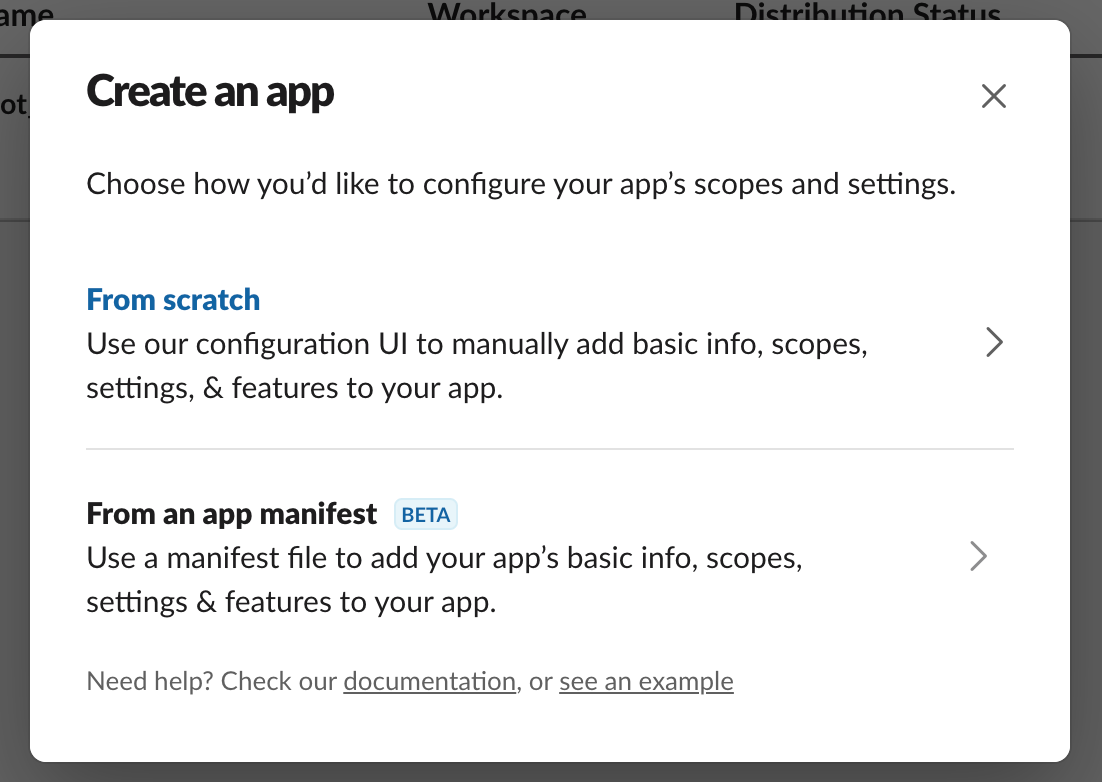The width and height of the screenshot is (1102, 782).
Task: Click the partially hidden Name column header
Action: point(27,12)
